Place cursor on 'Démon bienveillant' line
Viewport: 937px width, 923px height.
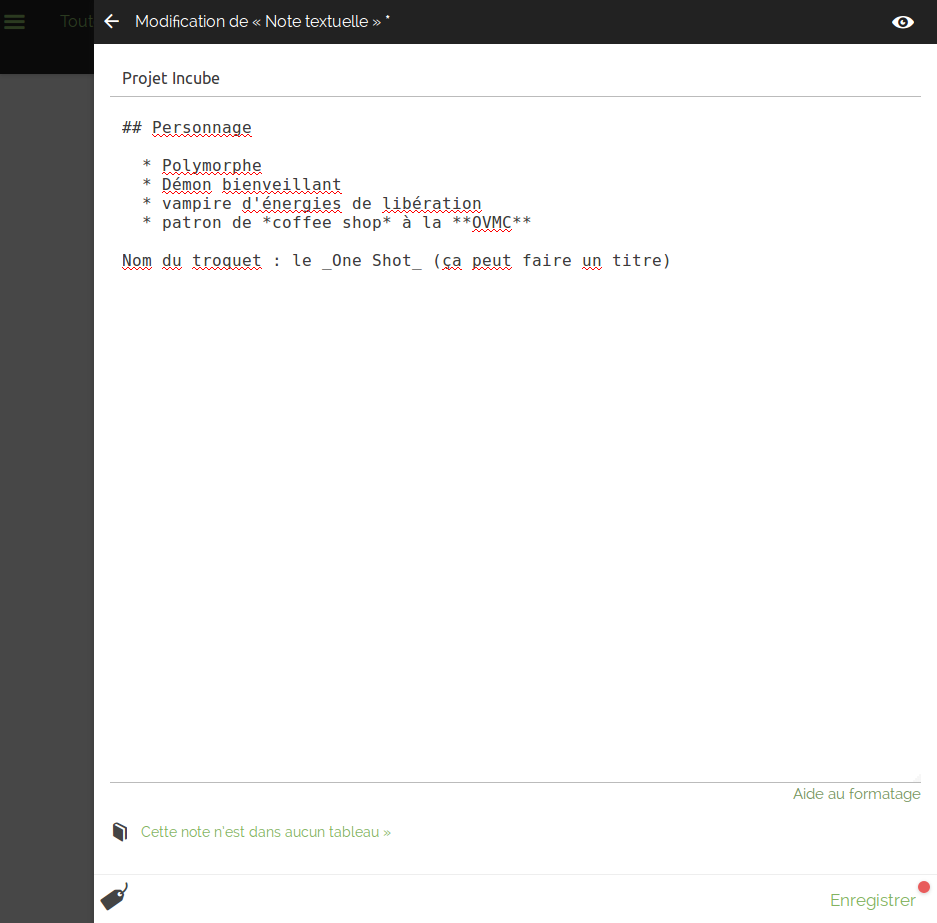[252, 185]
